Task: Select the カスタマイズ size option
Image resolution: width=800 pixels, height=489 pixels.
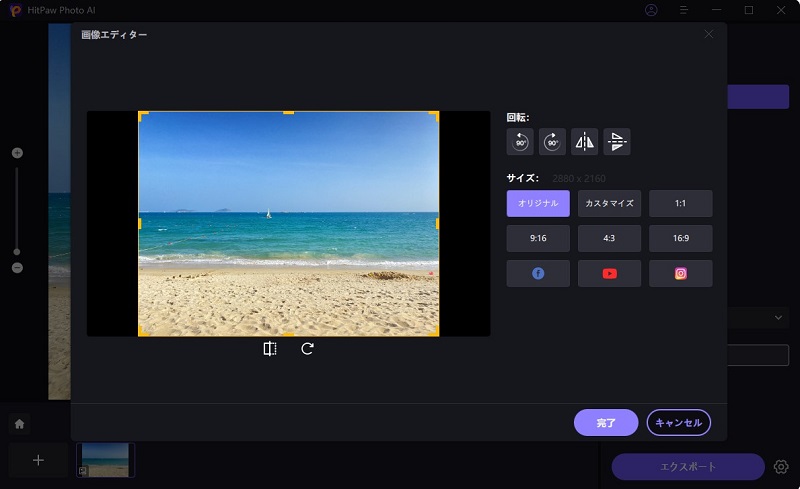Action: point(609,203)
